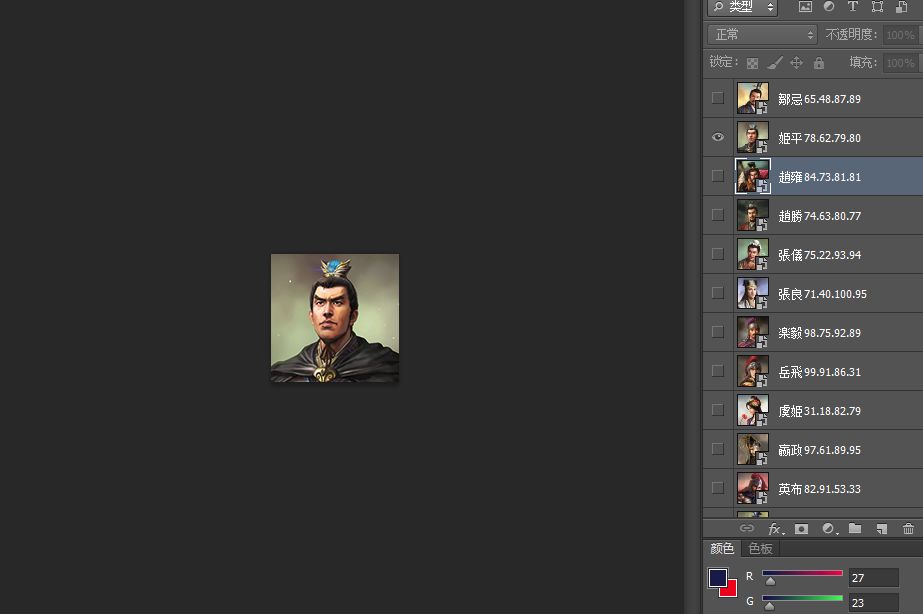
Task: Toggle visibility of 樂毅 98.75.92.89 layer
Action: pyautogui.click(x=718, y=331)
